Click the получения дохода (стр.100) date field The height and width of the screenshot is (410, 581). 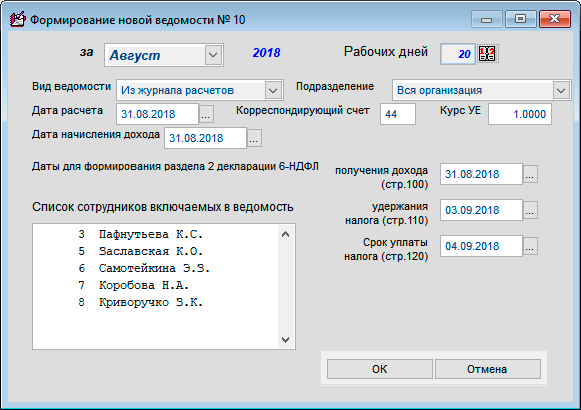coord(481,174)
